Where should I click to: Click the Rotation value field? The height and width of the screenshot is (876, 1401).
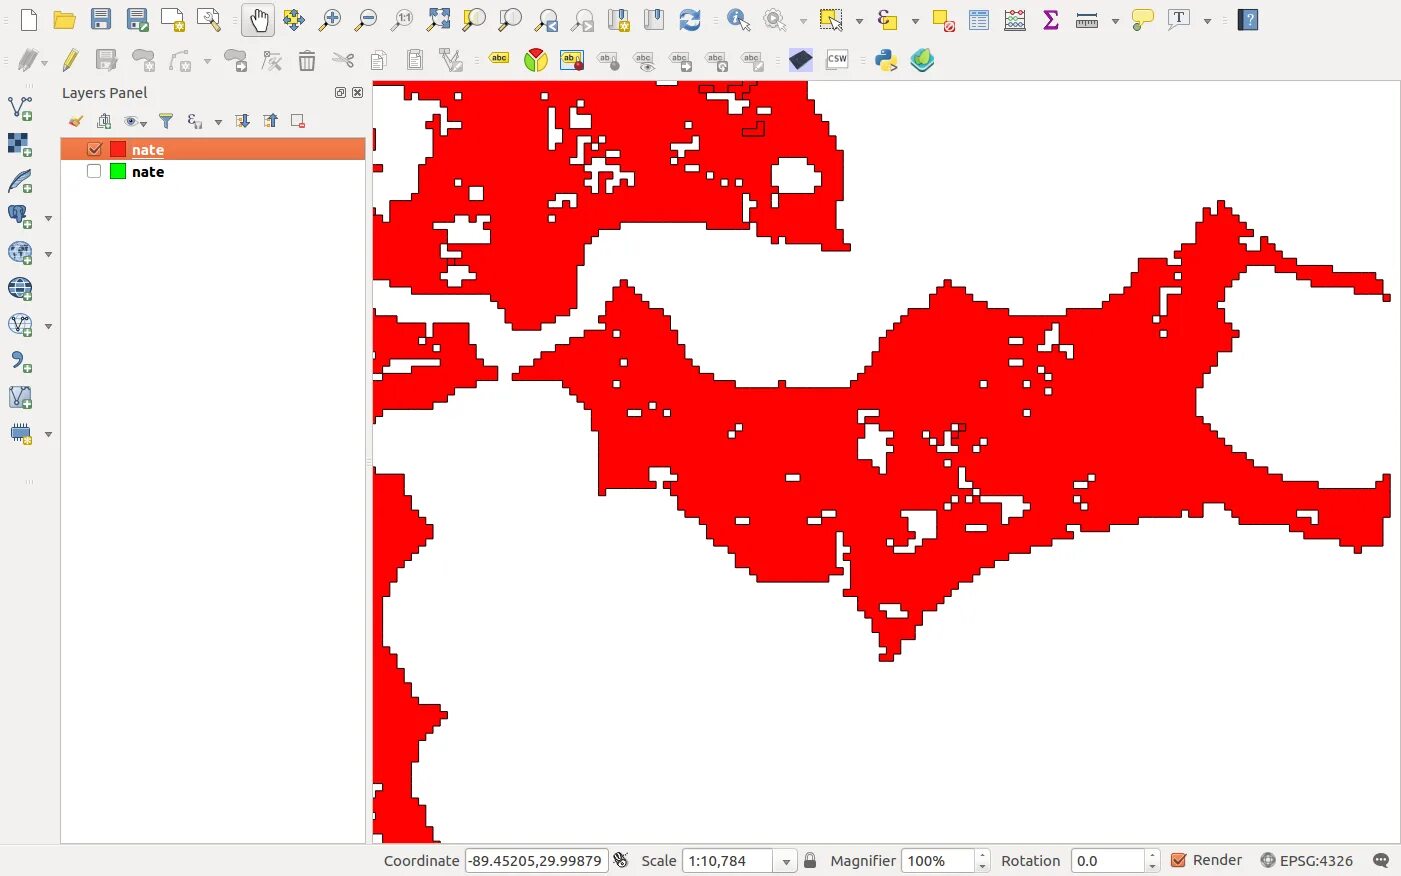(1108, 861)
